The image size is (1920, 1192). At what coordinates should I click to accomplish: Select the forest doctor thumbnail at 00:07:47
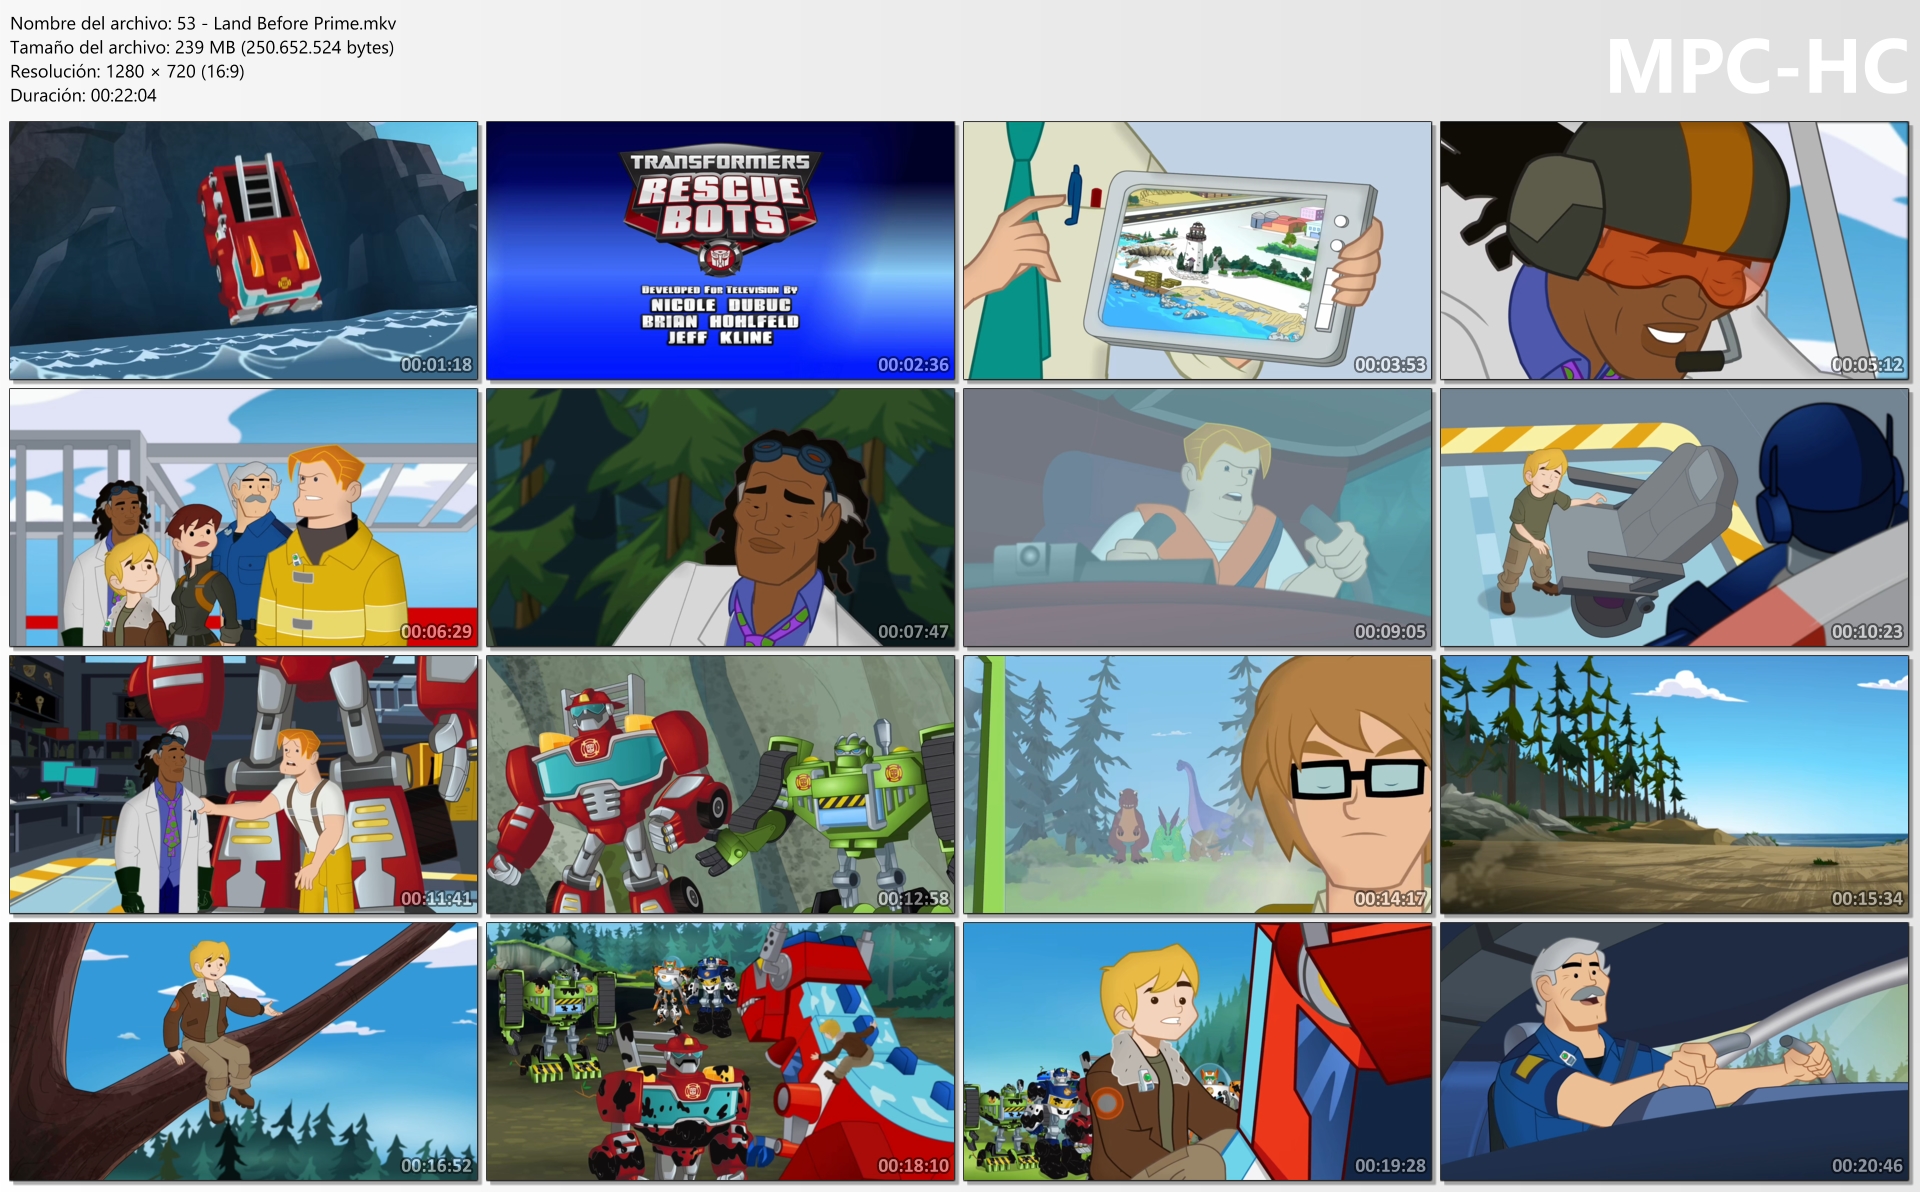[721, 518]
